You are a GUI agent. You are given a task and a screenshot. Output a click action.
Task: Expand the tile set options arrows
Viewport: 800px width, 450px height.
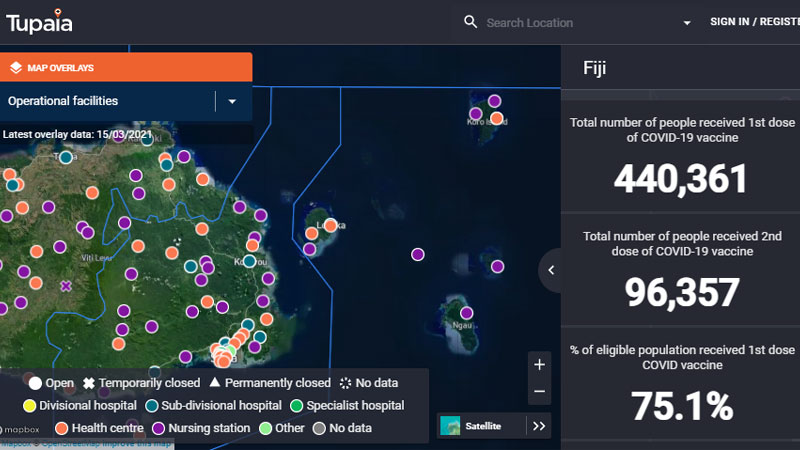539,426
